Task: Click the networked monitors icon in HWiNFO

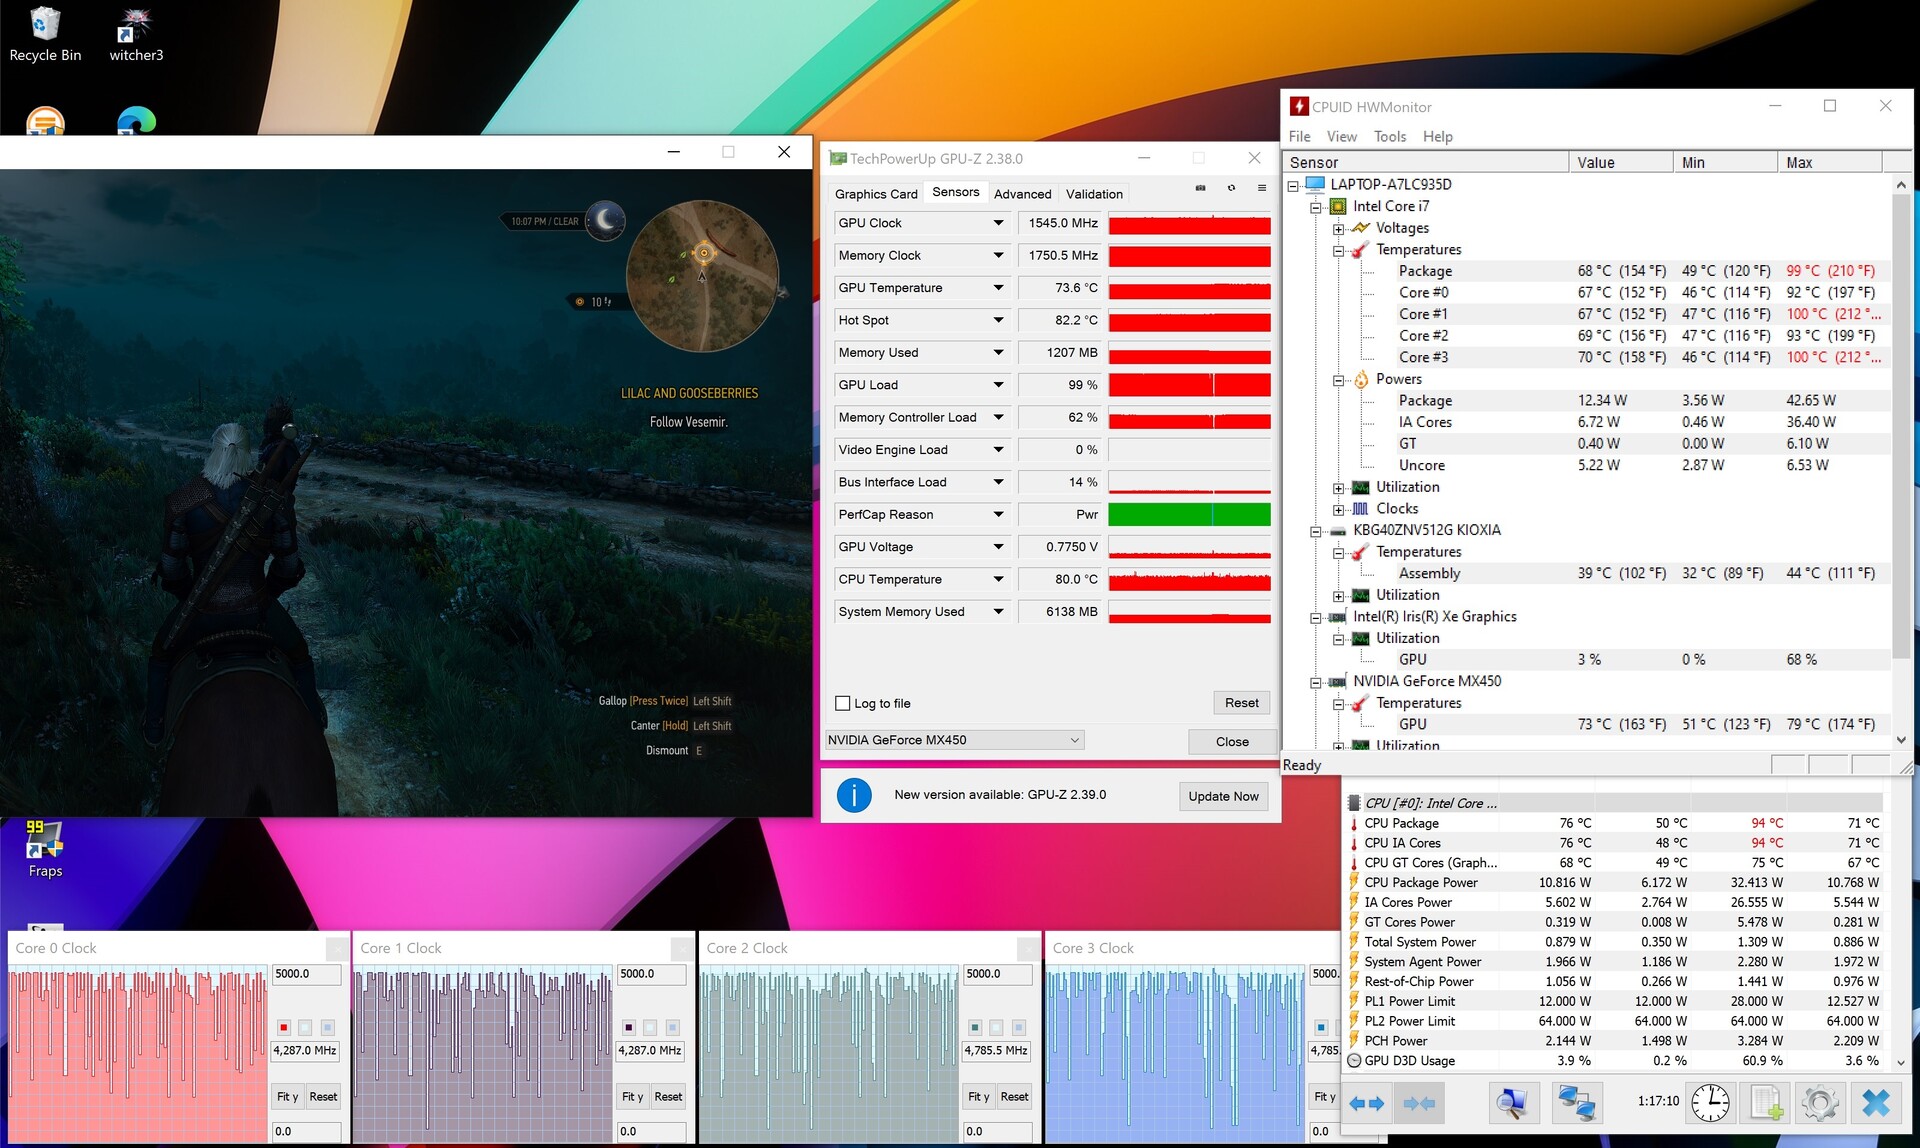Action: [1577, 1102]
